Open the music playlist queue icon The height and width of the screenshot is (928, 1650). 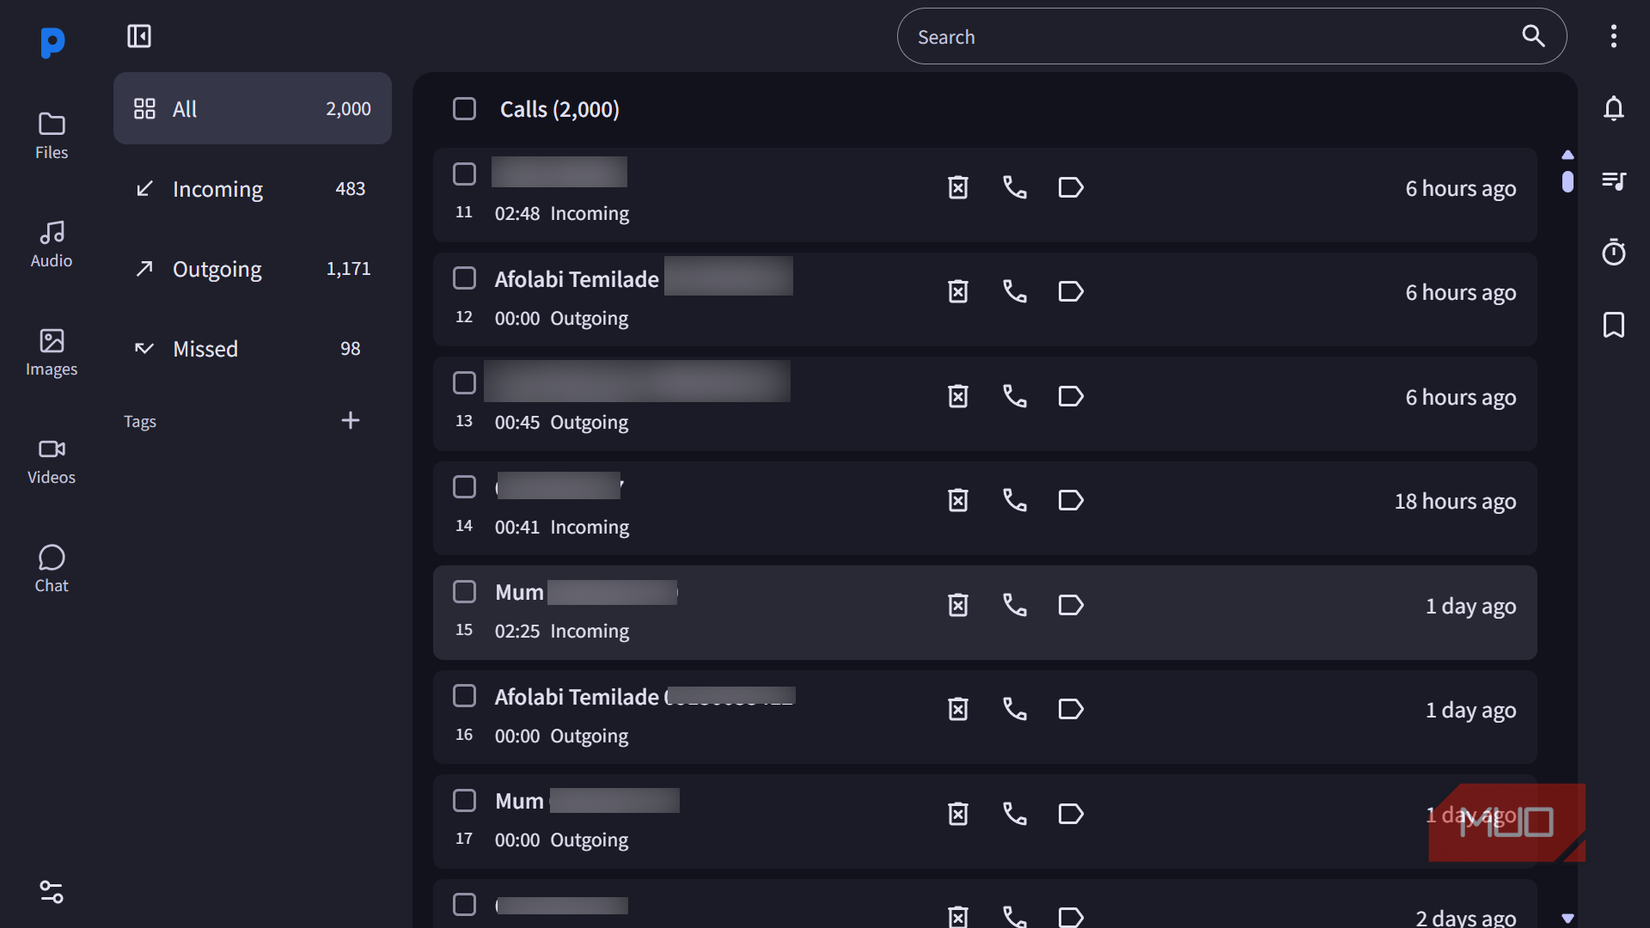[x=1613, y=180]
